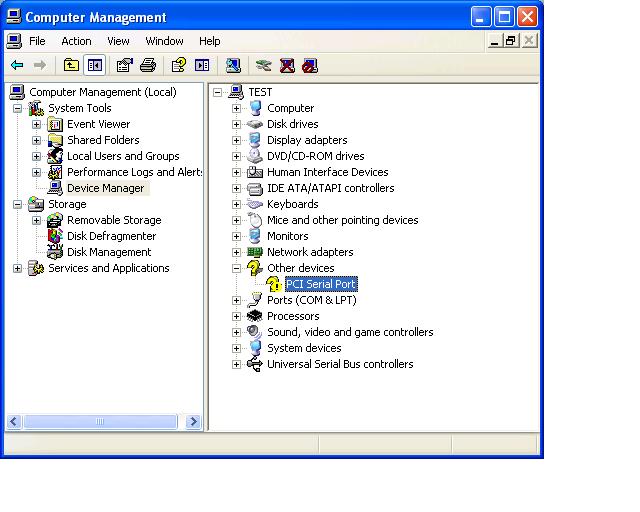This screenshot has height=512, width=640.
Task: Click the left pane's horizontal scrollbar right arrow
Action: pos(194,423)
